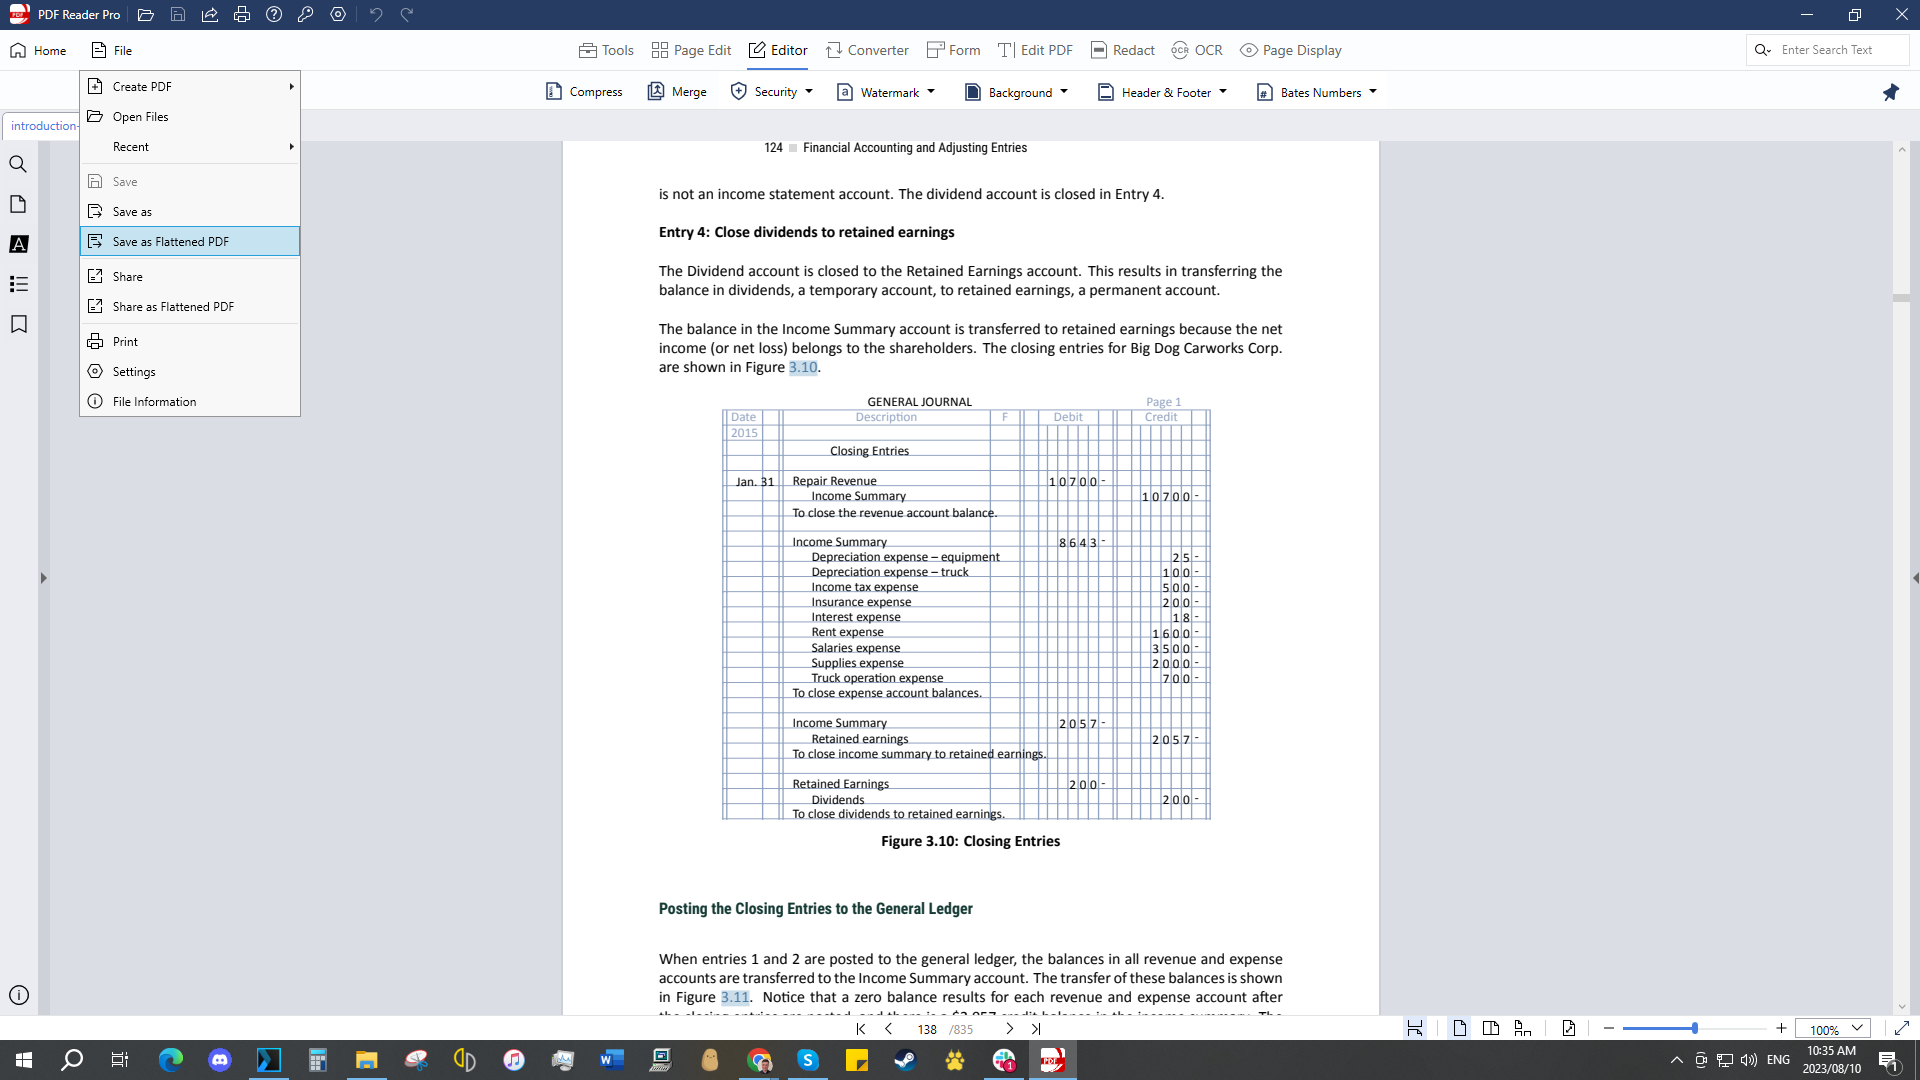This screenshot has width=1920, height=1080.
Task: Click the pin icon at toolbar right
Action: tap(1890, 92)
